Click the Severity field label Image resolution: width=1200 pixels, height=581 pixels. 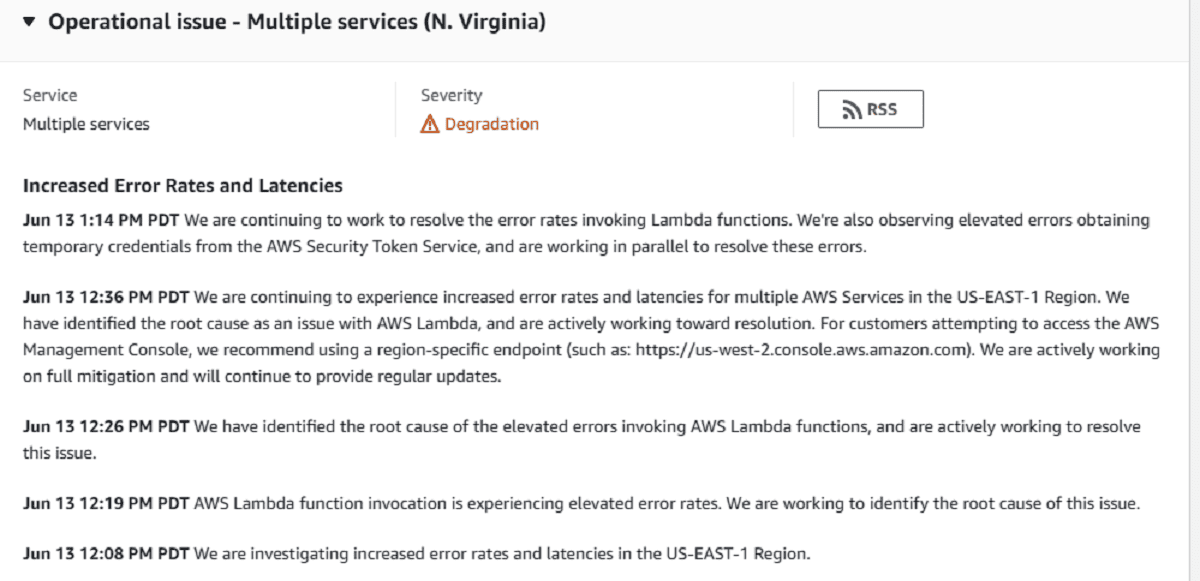click(x=451, y=95)
